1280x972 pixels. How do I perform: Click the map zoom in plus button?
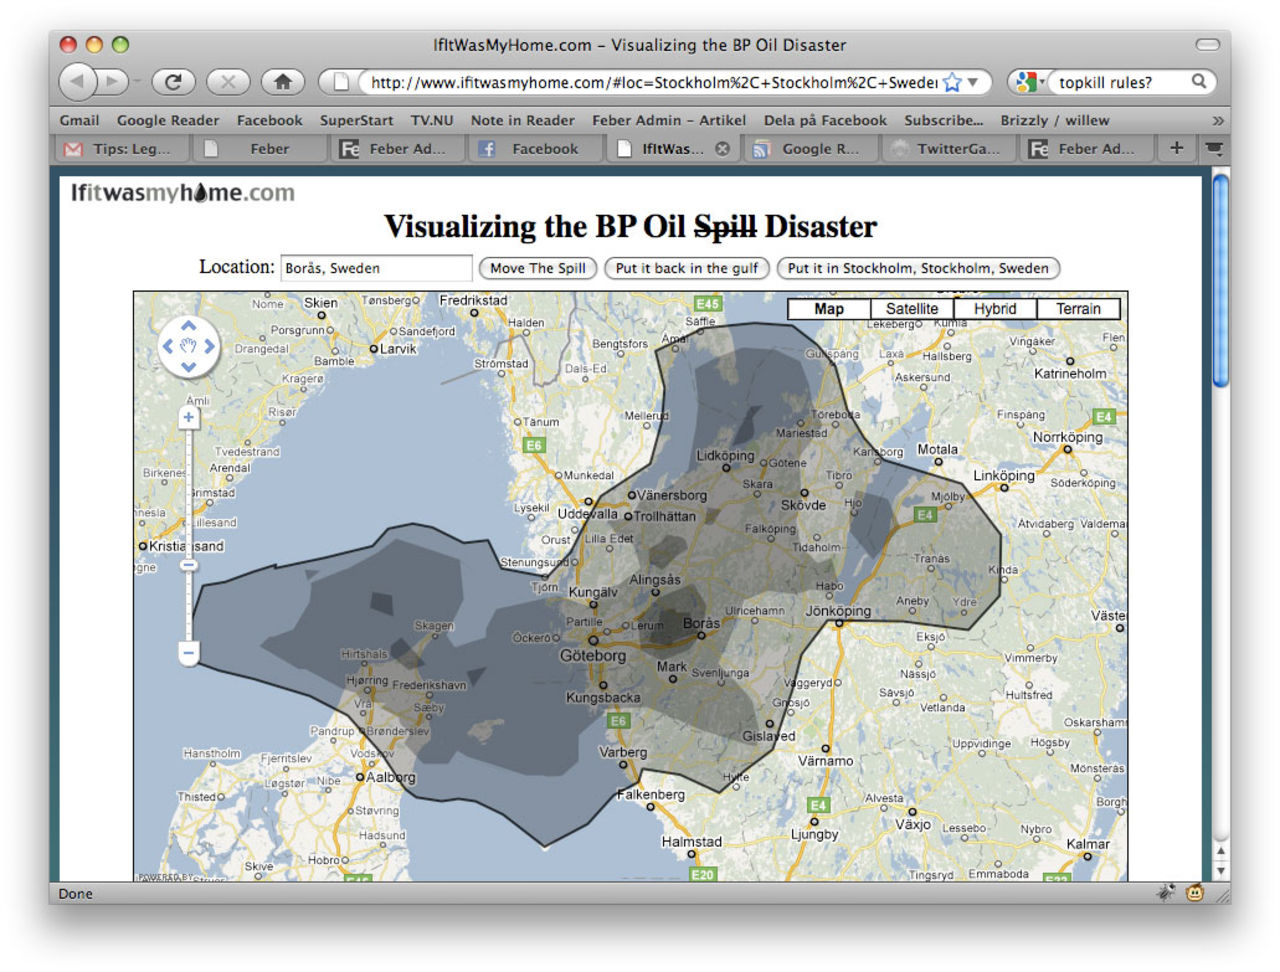[x=188, y=418]
